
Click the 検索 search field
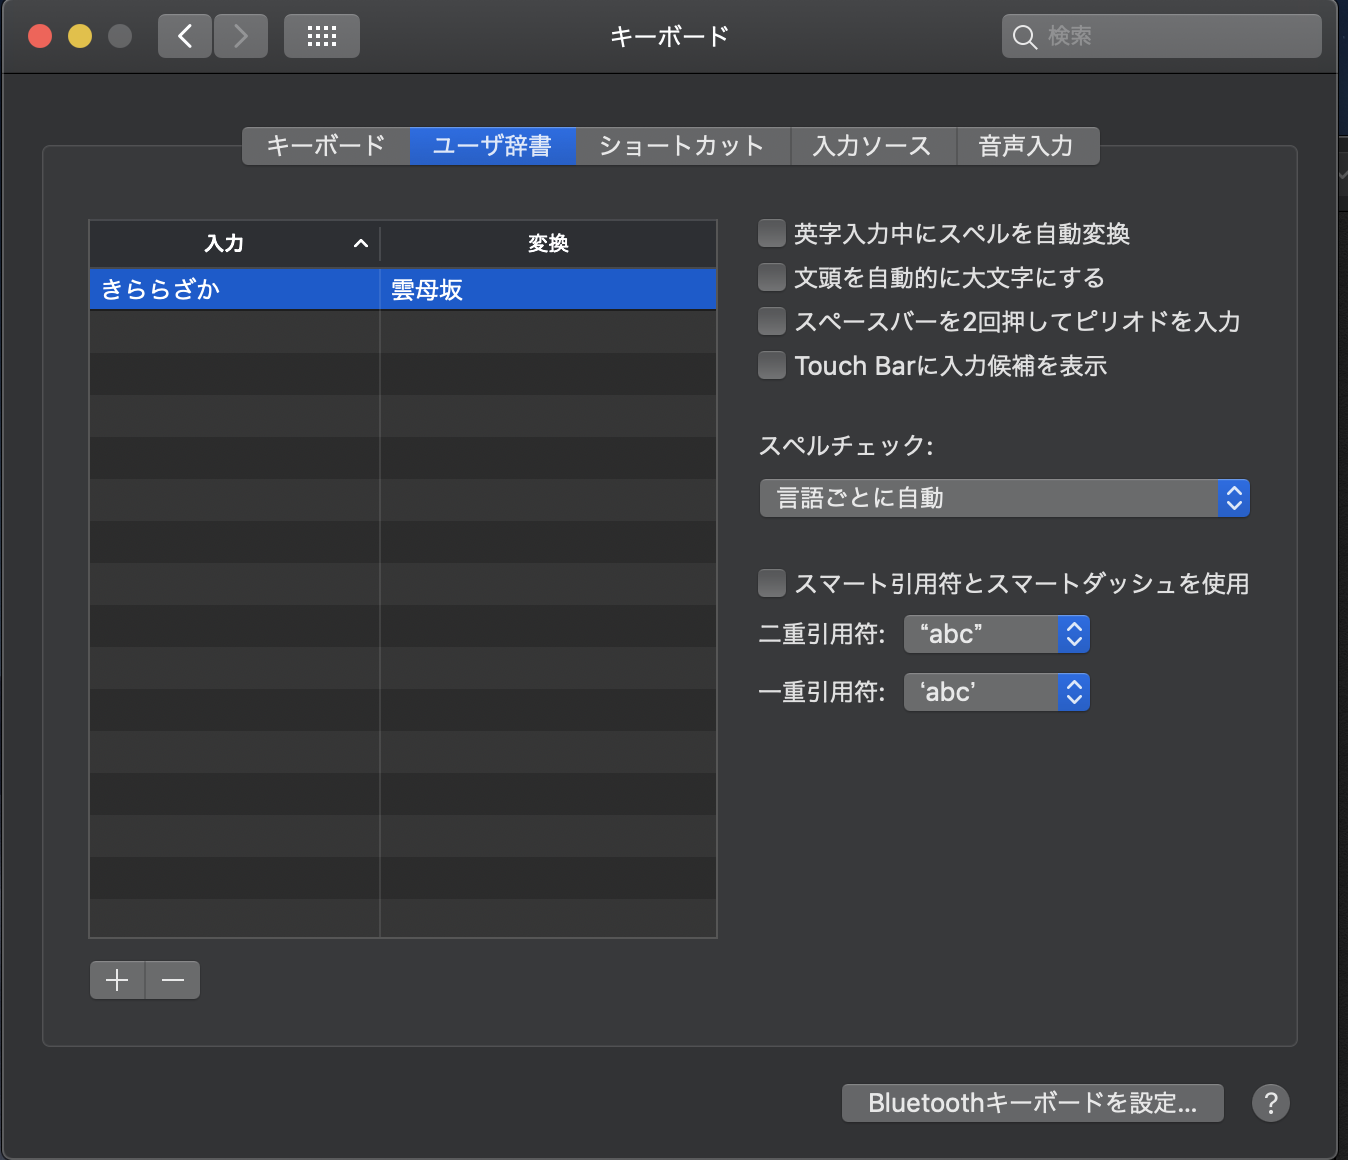1162,36
